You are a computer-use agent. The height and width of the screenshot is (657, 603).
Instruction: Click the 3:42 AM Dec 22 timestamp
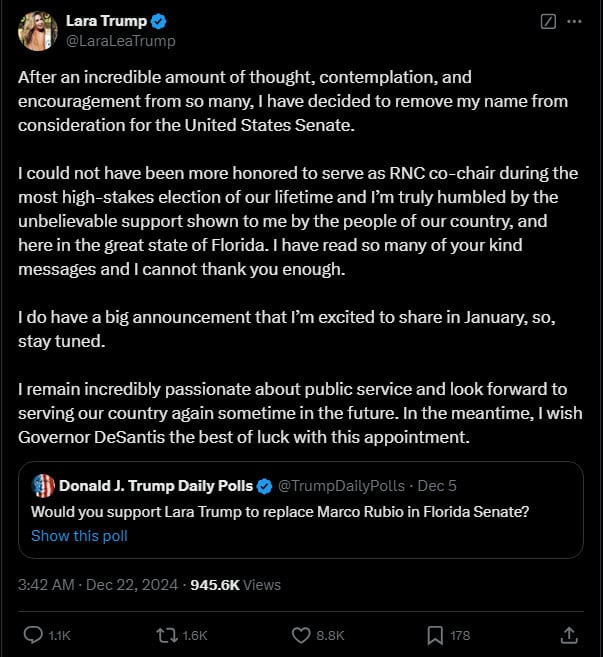[x=100, y=584]
